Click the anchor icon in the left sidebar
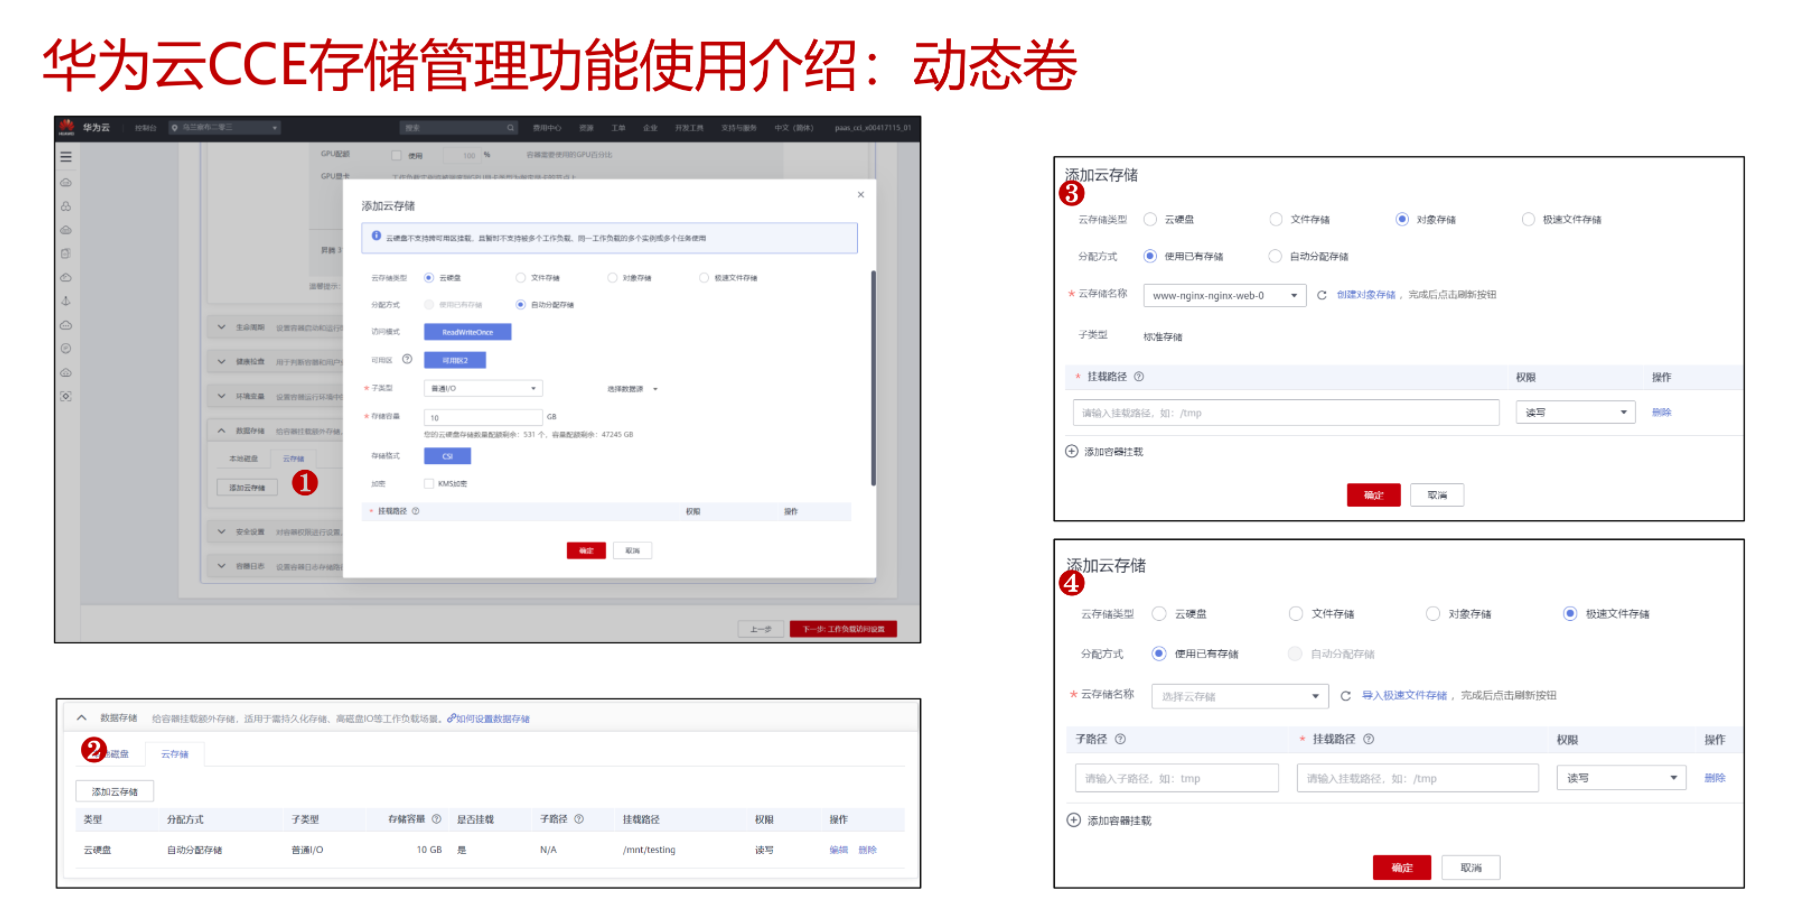The height and width of the screenshot is (916, 1795). 66,301
